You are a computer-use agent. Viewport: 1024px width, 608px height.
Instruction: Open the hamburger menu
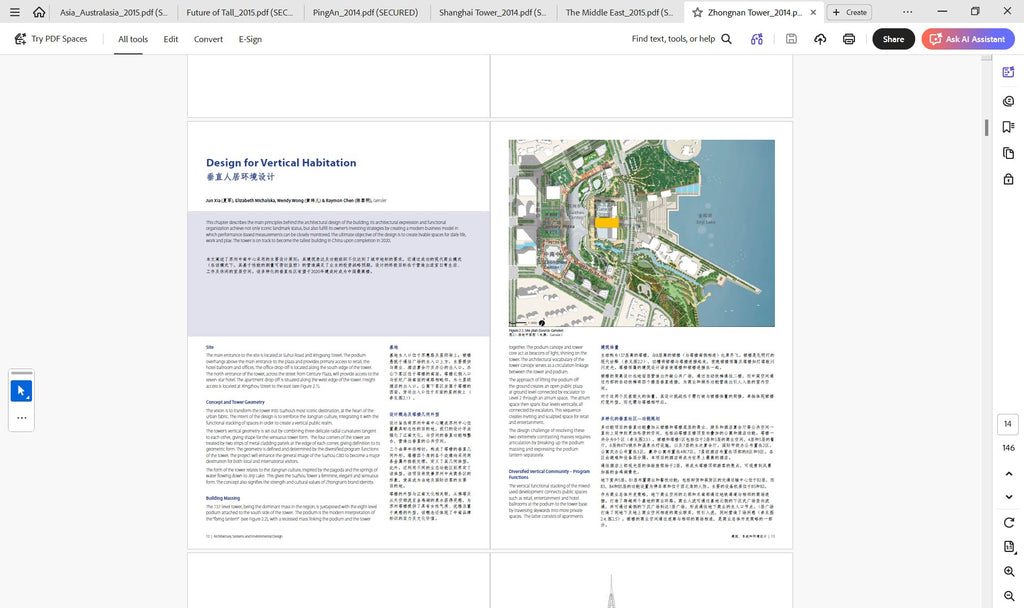pyautogui.click(x=14, y=12)
